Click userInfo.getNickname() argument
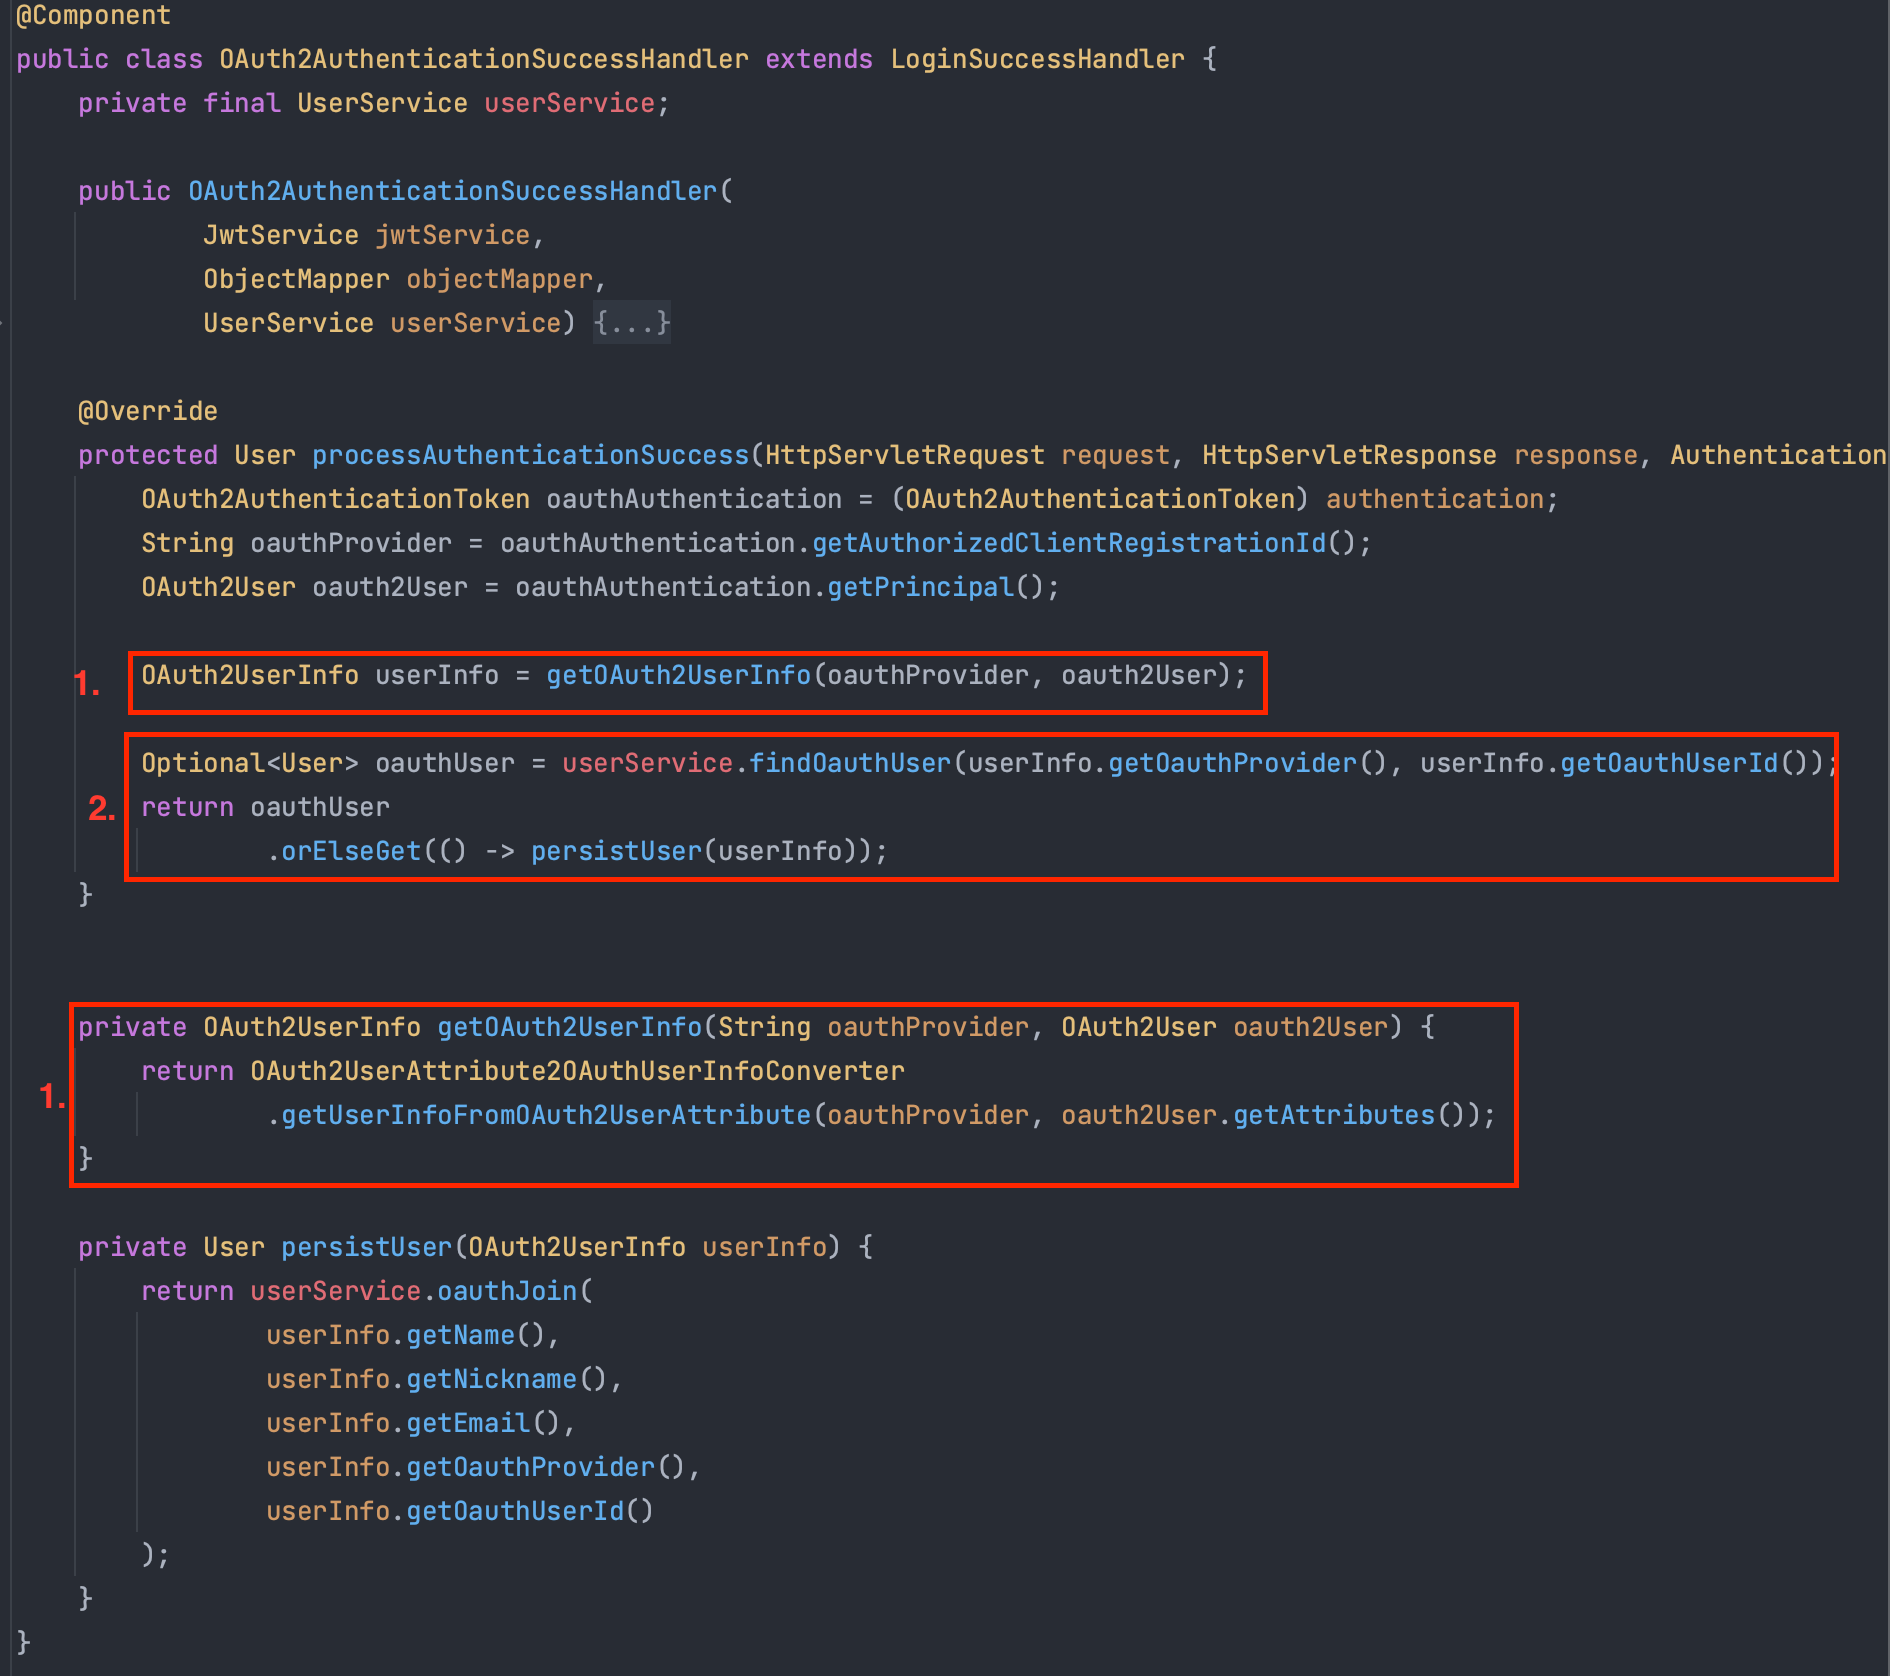The image size is (1890, 1676). [x=436, y=1379]
